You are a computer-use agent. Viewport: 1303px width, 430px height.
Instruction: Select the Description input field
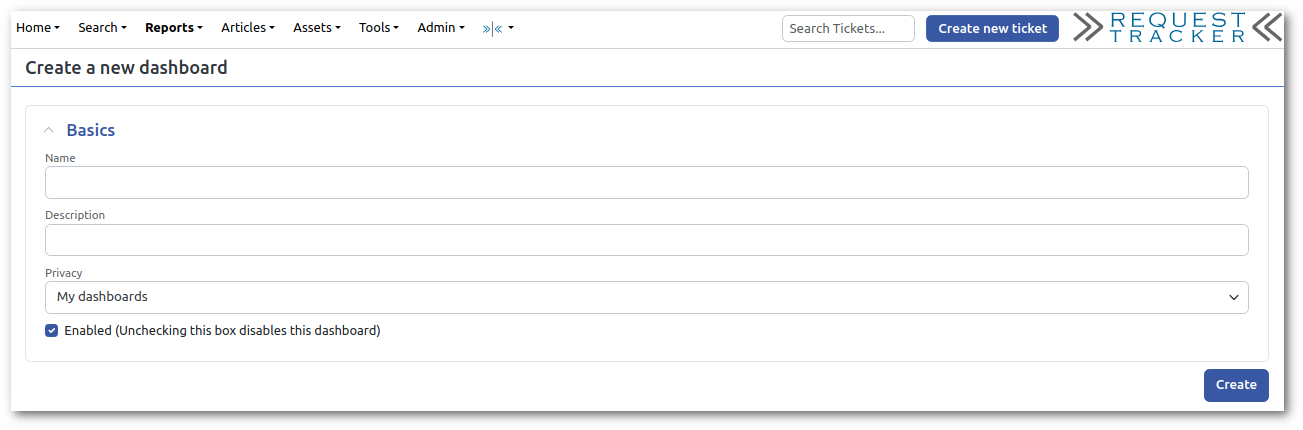click(646, 240)
